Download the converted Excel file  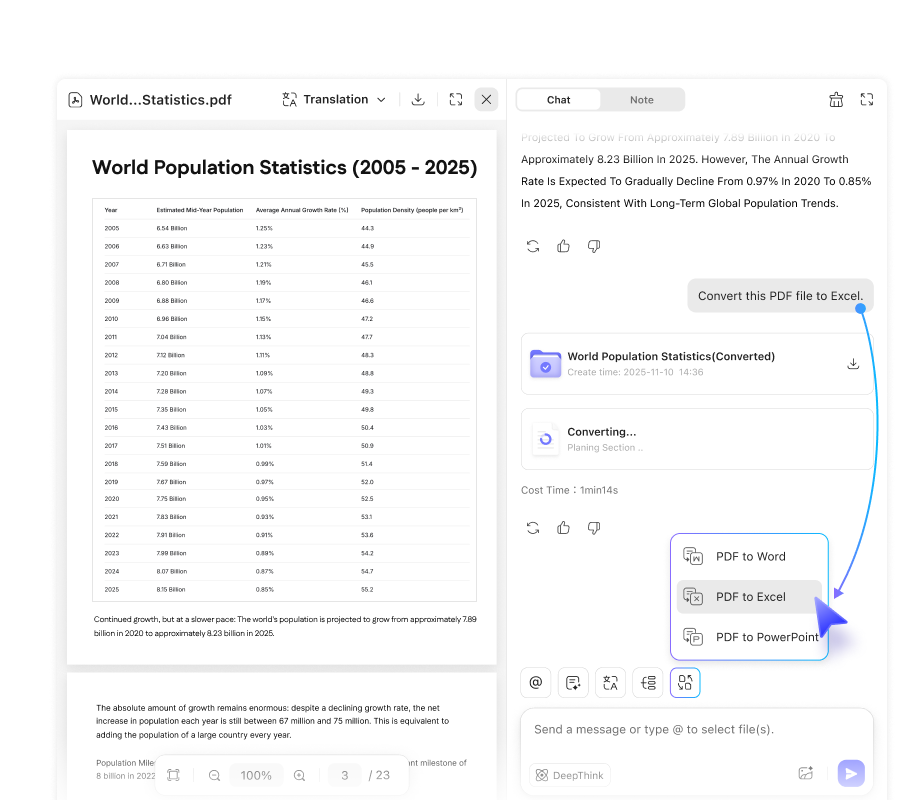click(x=852, y=363)
